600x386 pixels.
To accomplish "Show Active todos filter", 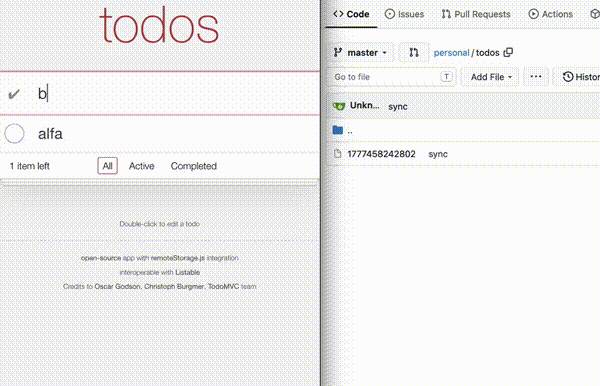I will [142, 166].
